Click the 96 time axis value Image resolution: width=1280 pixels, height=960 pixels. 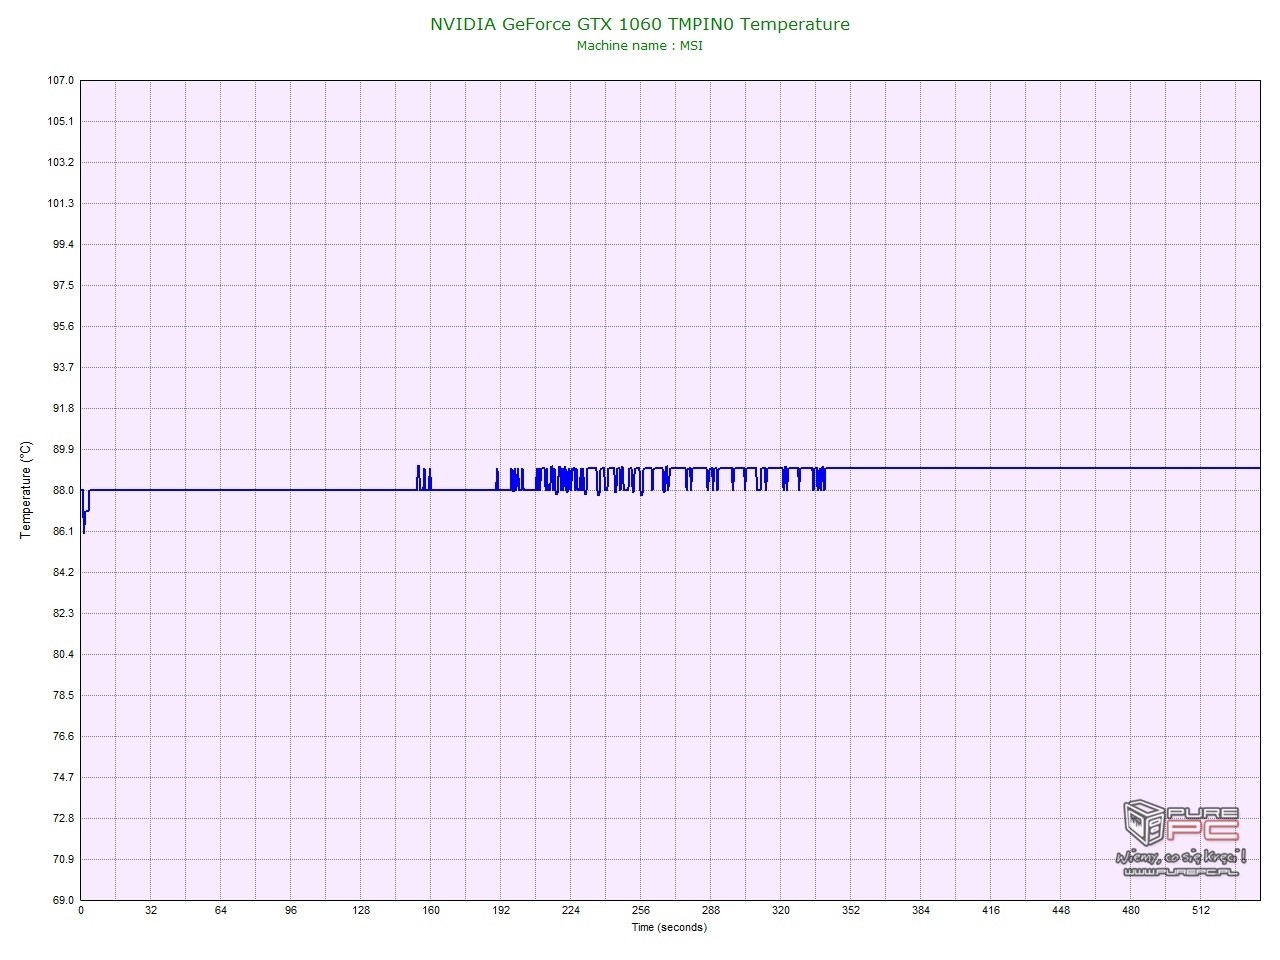(x=291, y=910)
